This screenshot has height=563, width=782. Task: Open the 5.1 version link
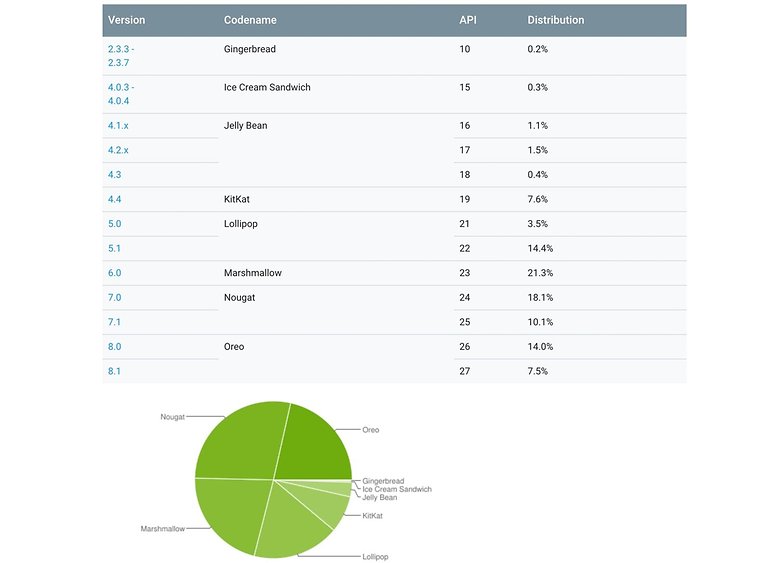(114, 248)
